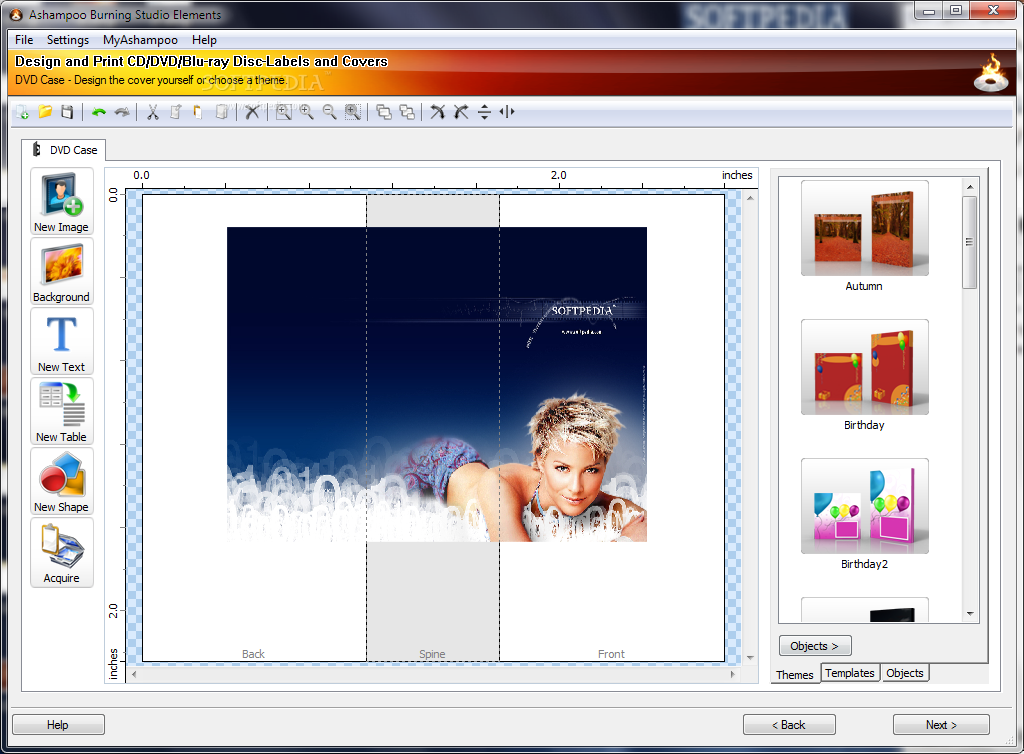Open the MyAshampoo menu

coord(140,40)
